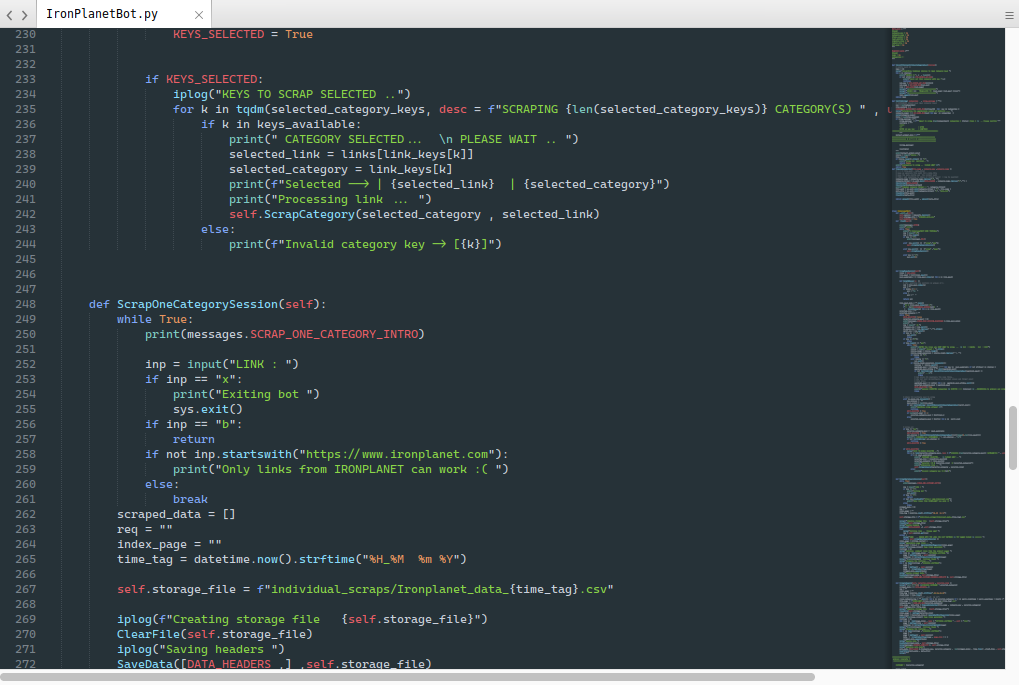Viewport: 1019px width, 685px height.
Task: Click line number 233 in the gutter
Action: tap(24, 79)
